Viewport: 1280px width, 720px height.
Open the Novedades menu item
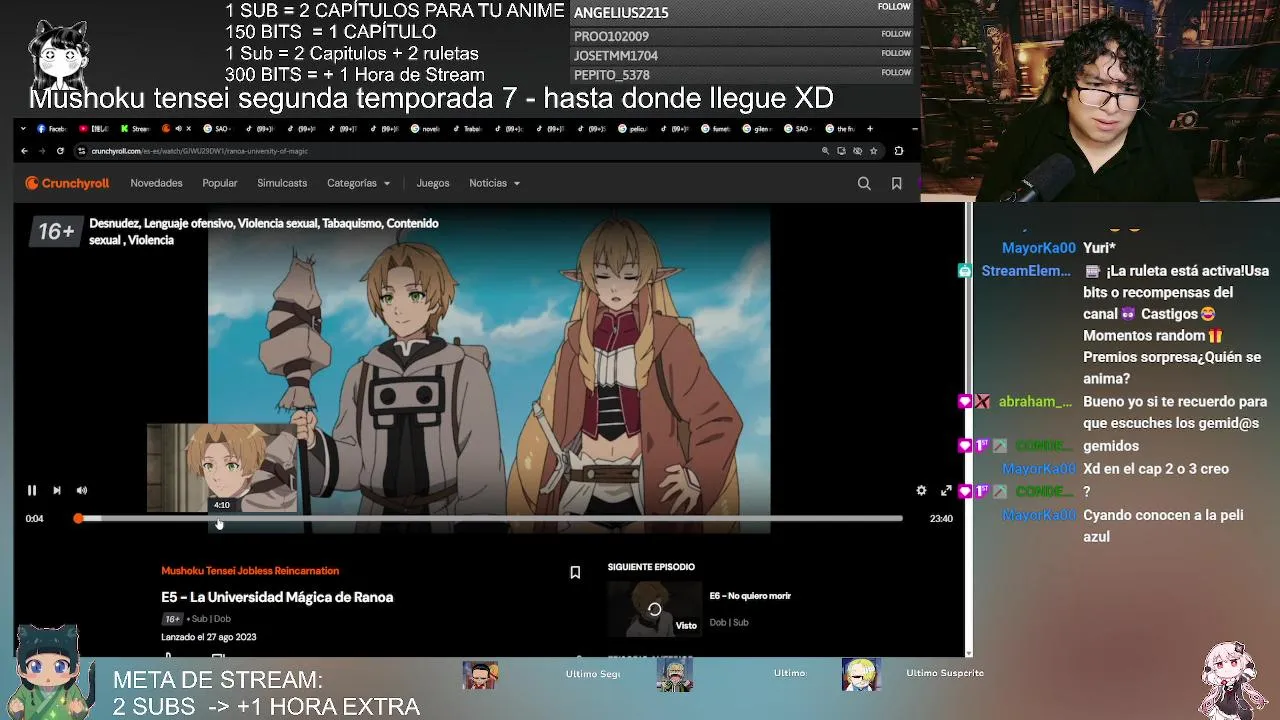tap(156, 183)
